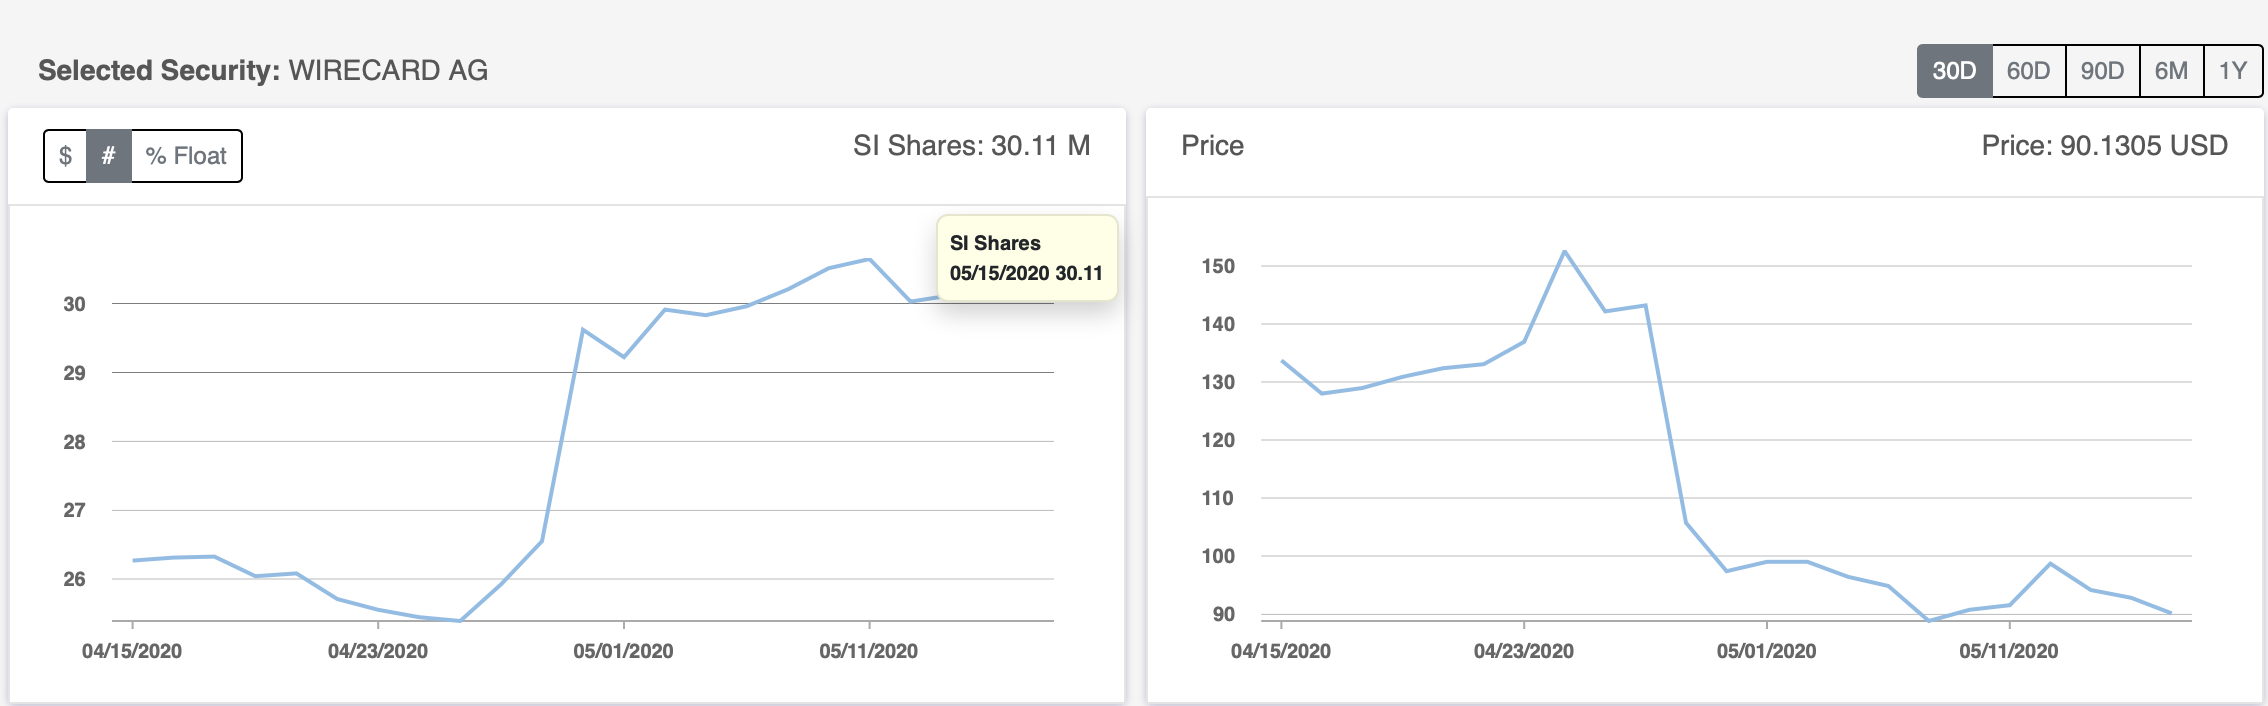
Task: Click the 05/11/2020 label on Price chart
Action: [x=2009, y=651]
